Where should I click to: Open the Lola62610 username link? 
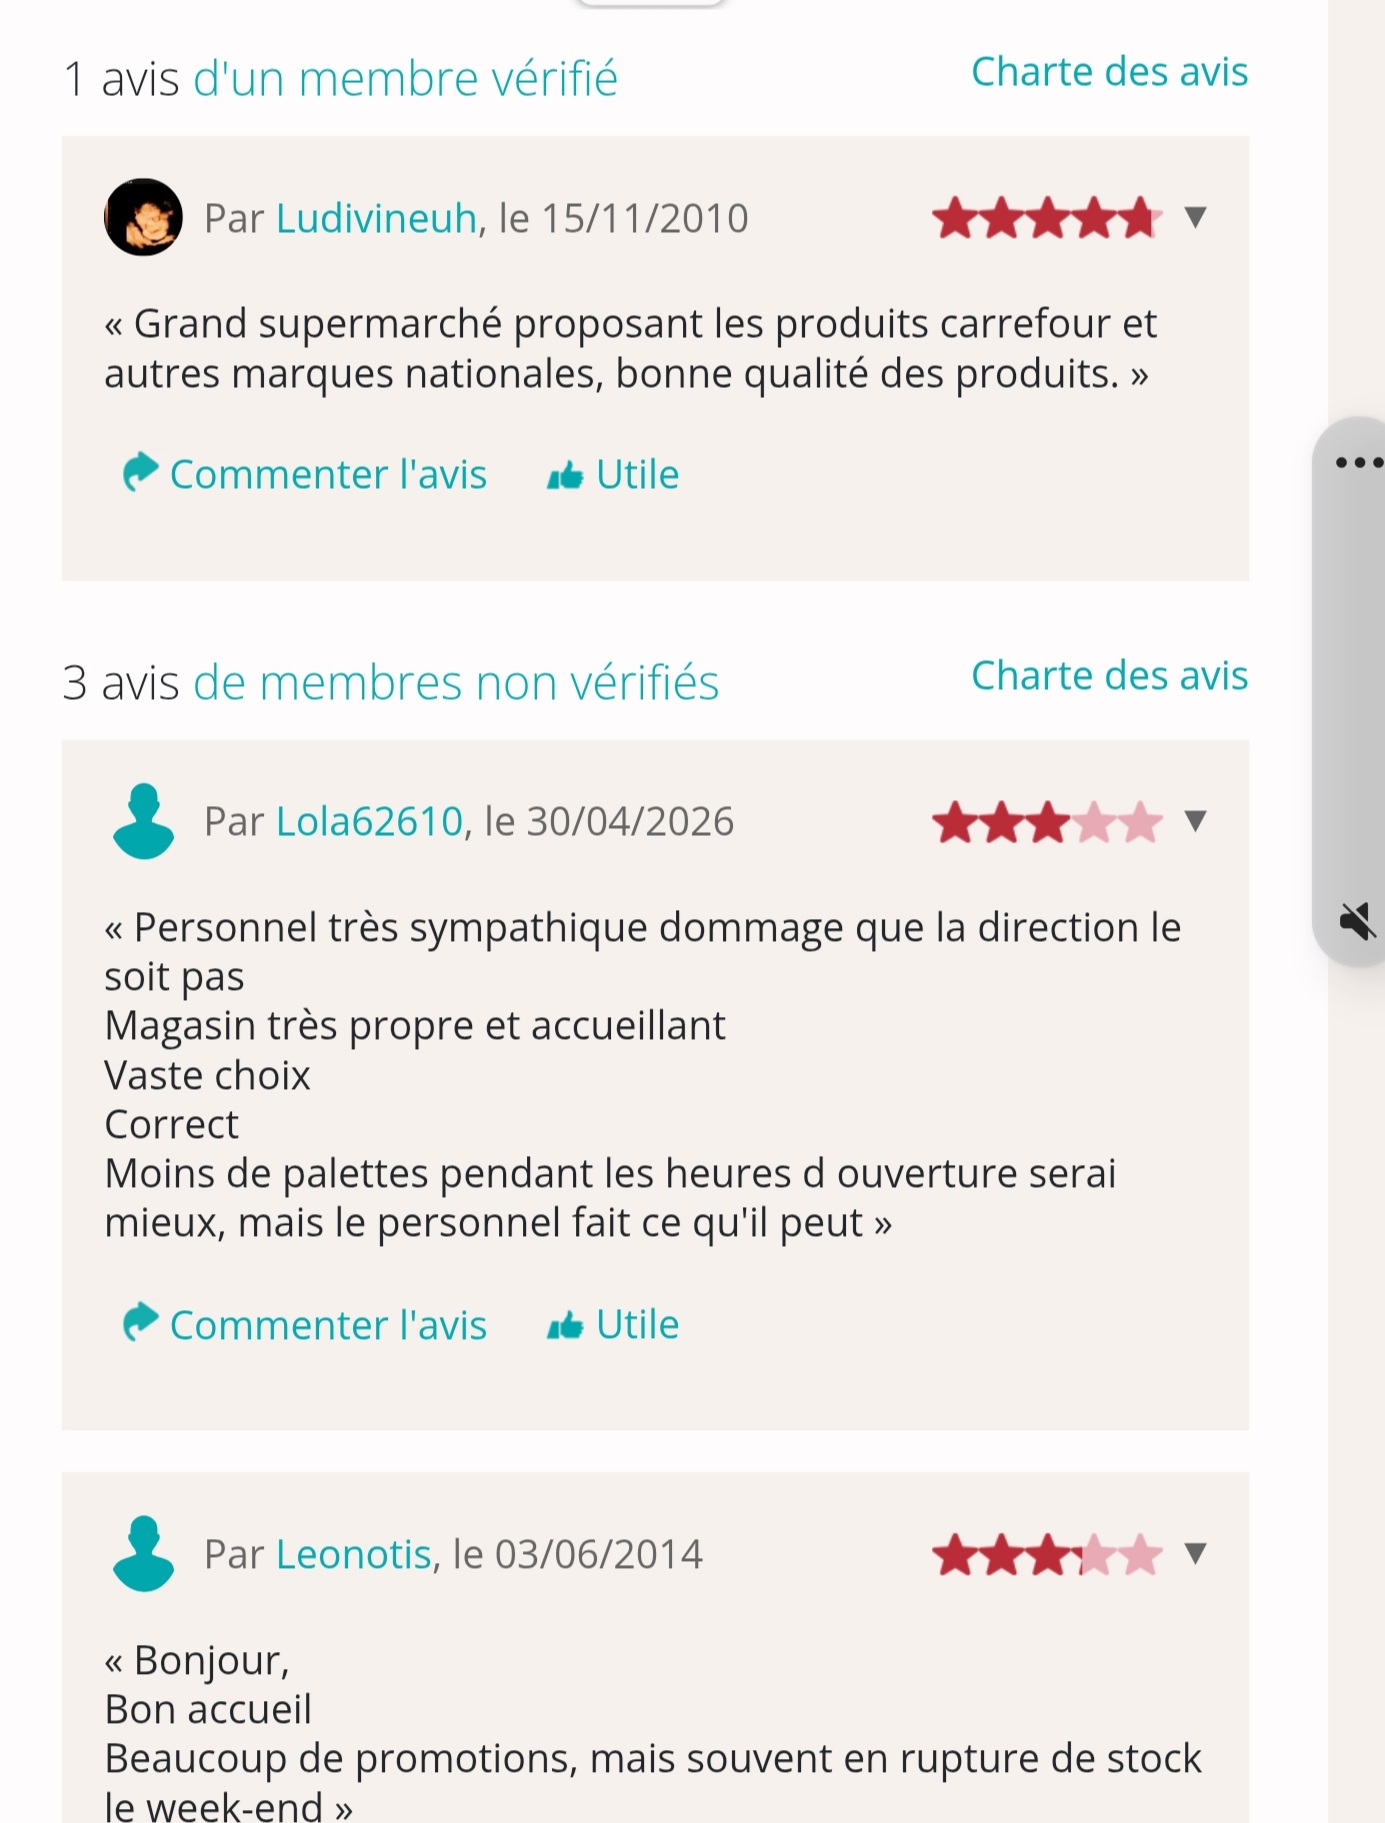pos(369,821)
